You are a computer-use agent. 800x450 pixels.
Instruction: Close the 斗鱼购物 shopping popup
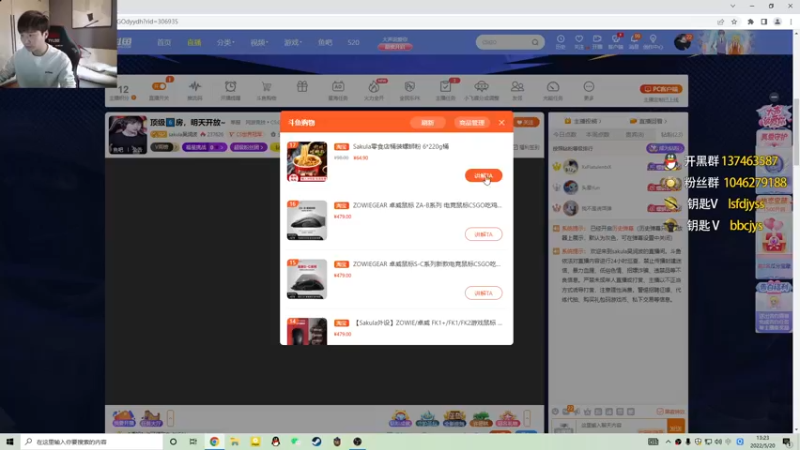click(502, 122)
